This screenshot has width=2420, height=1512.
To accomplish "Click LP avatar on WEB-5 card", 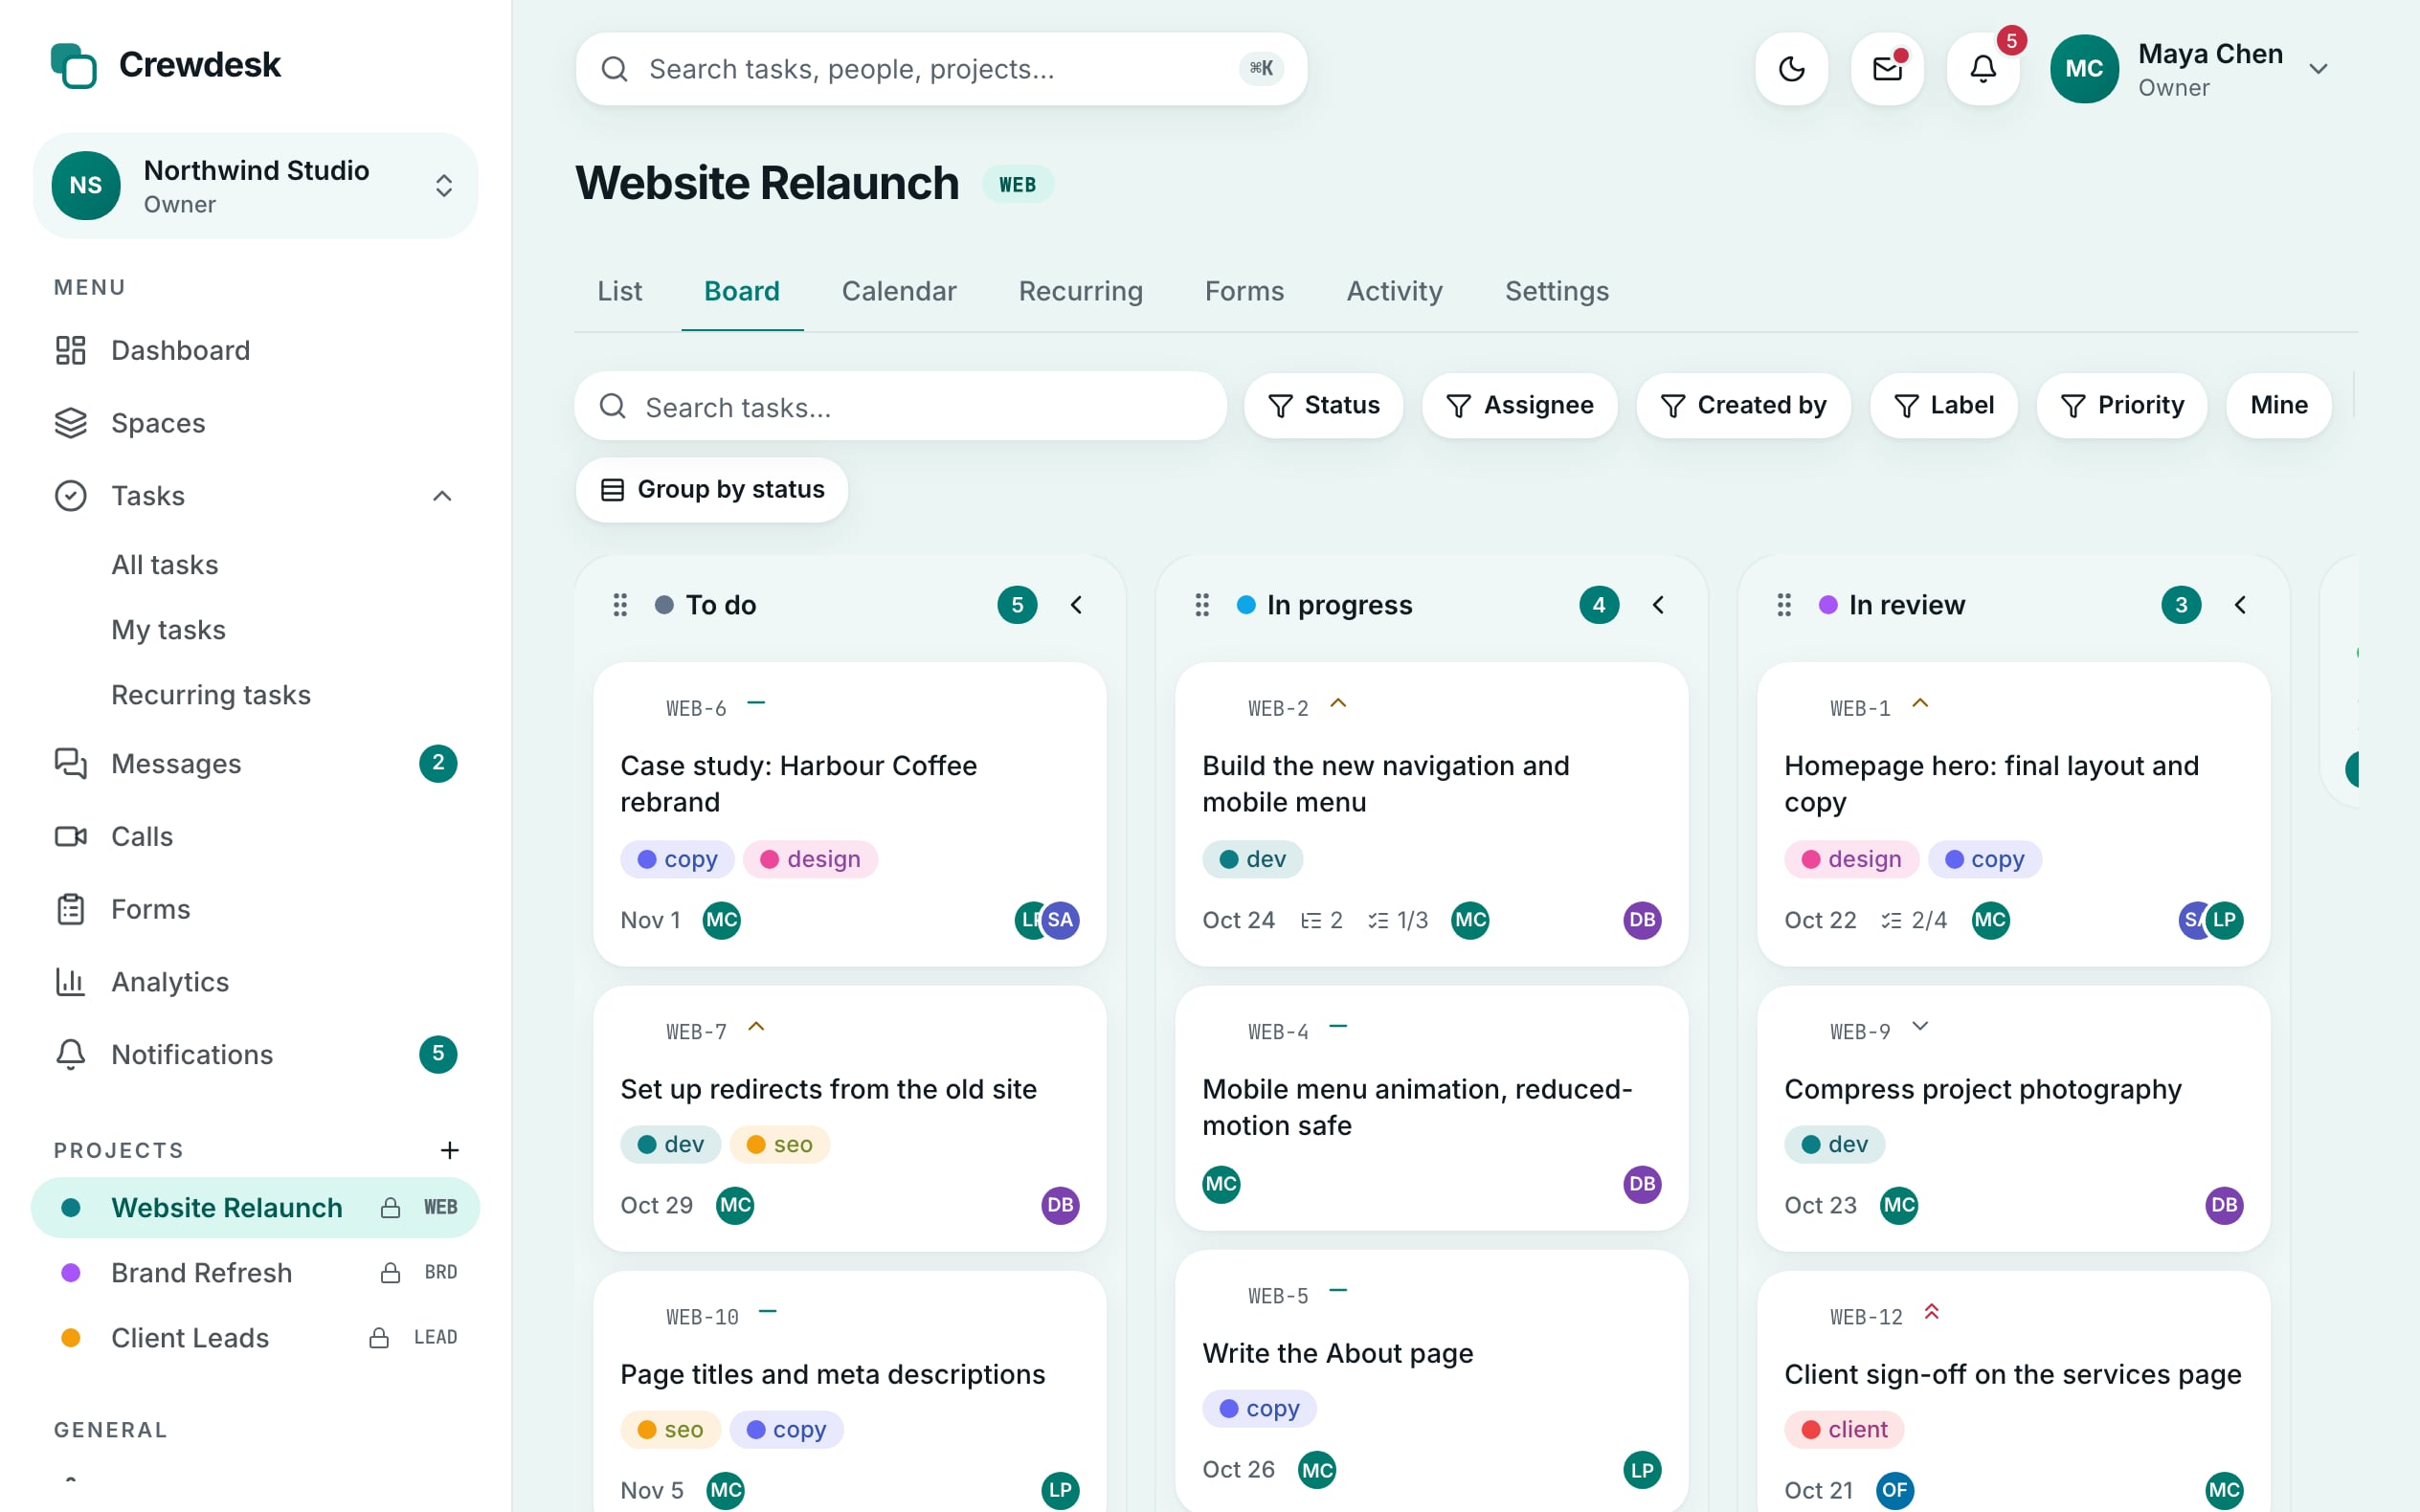I will point(1642,1469).
